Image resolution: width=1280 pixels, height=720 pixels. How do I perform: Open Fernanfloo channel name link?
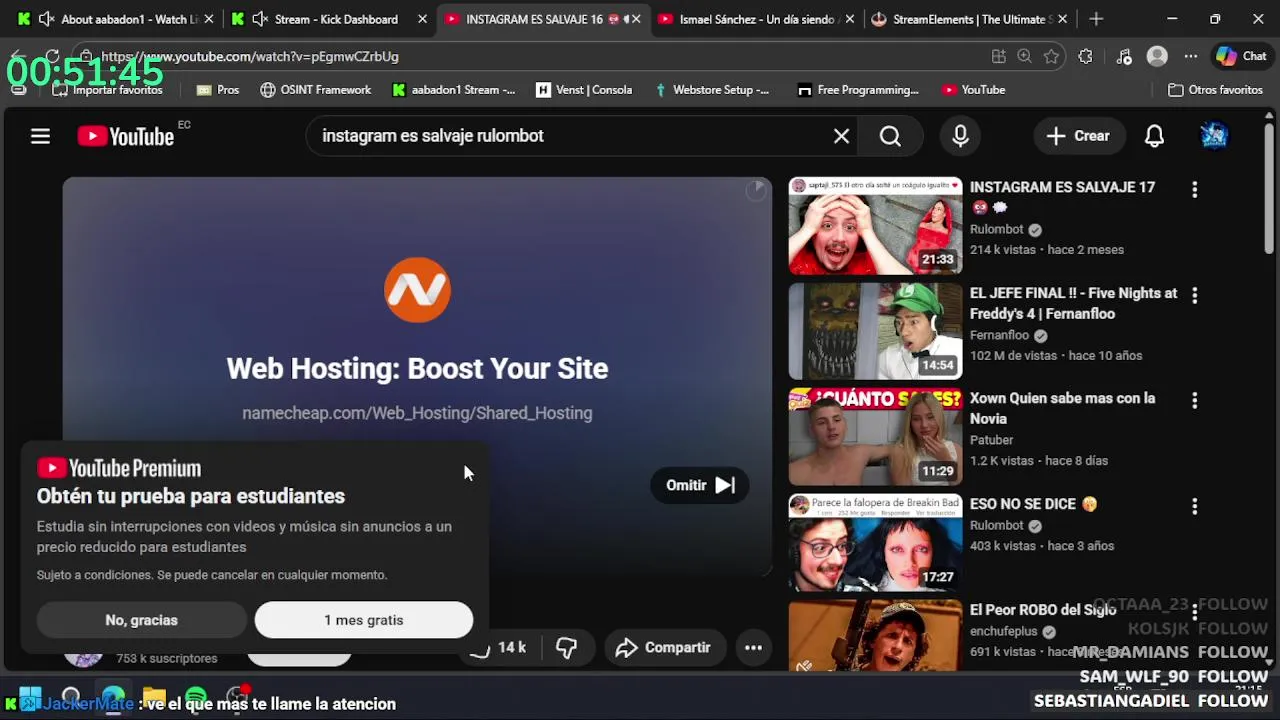coord(999,335)
